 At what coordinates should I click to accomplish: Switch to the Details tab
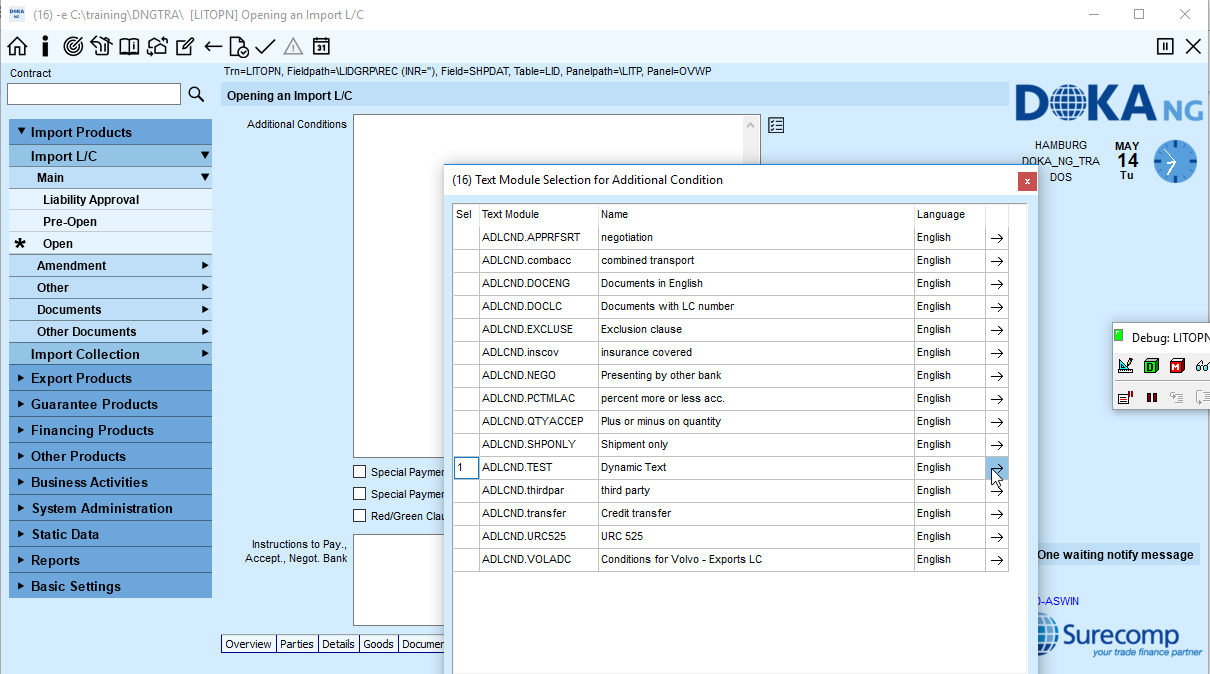338,644
